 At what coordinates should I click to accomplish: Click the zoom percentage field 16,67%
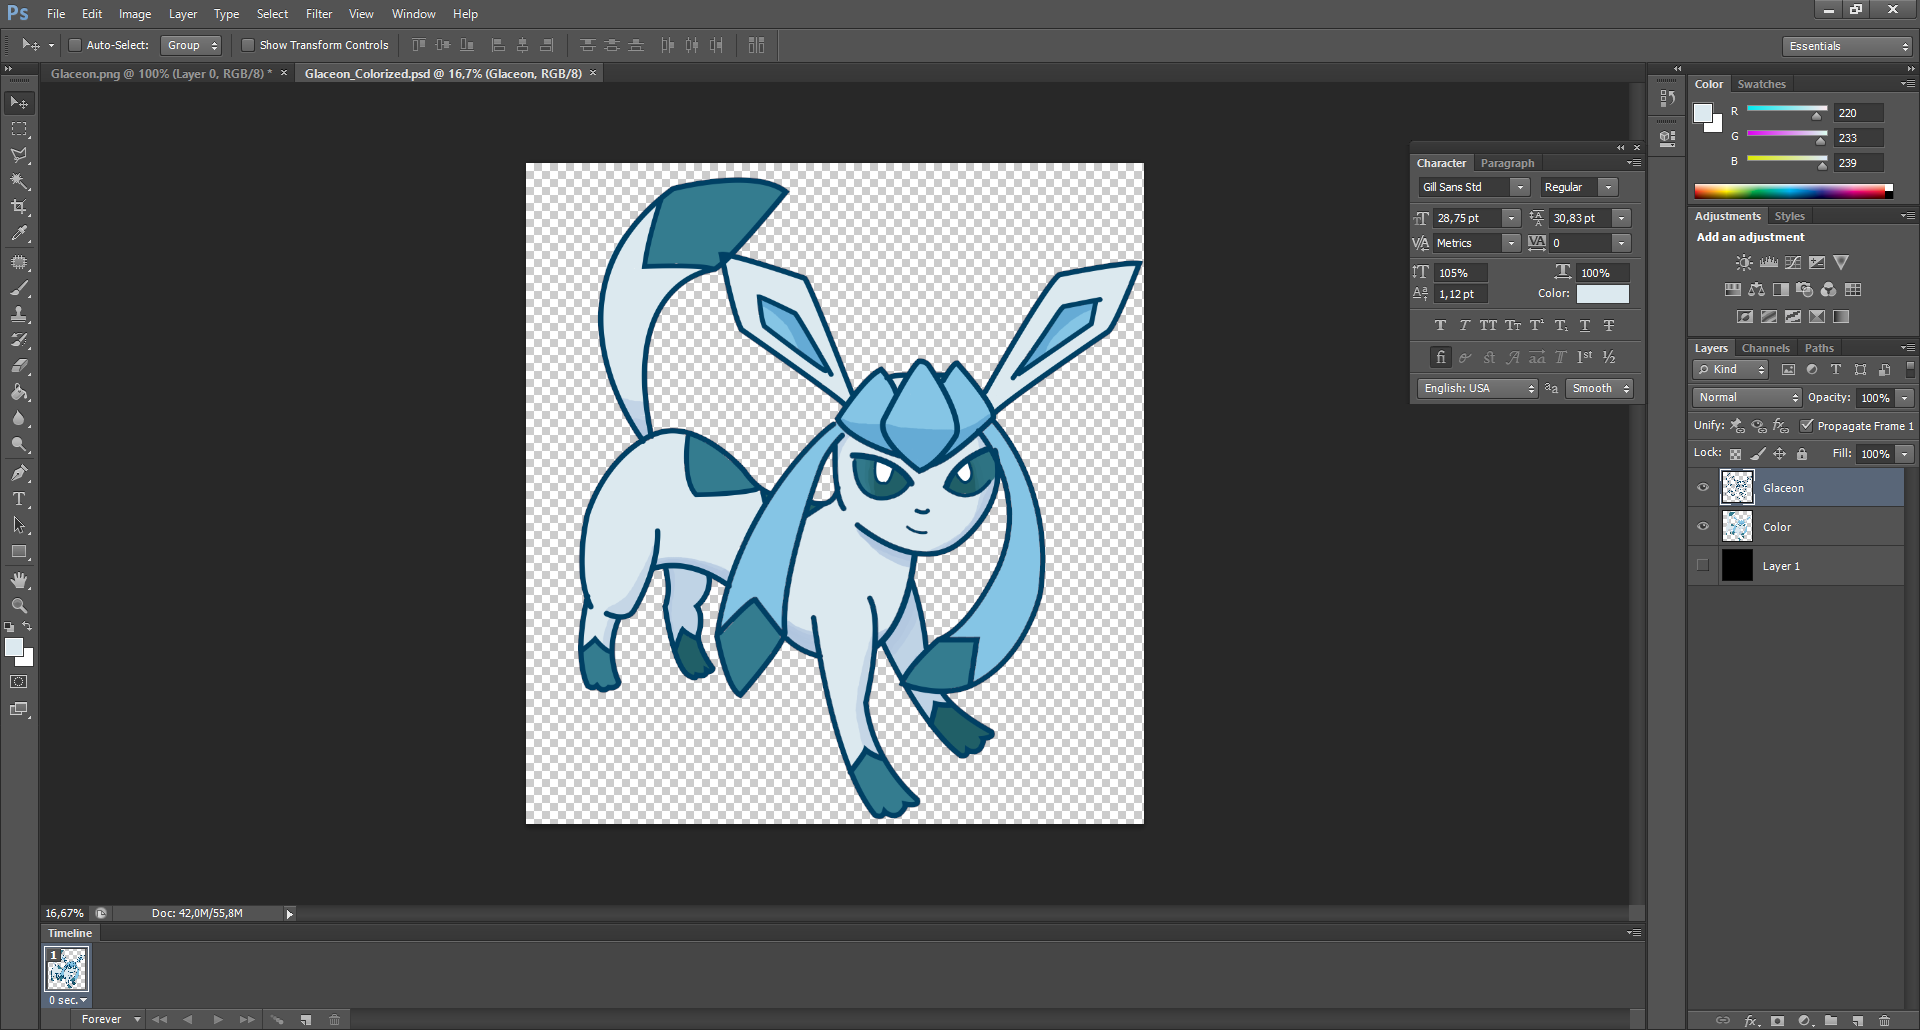[64, 913]
